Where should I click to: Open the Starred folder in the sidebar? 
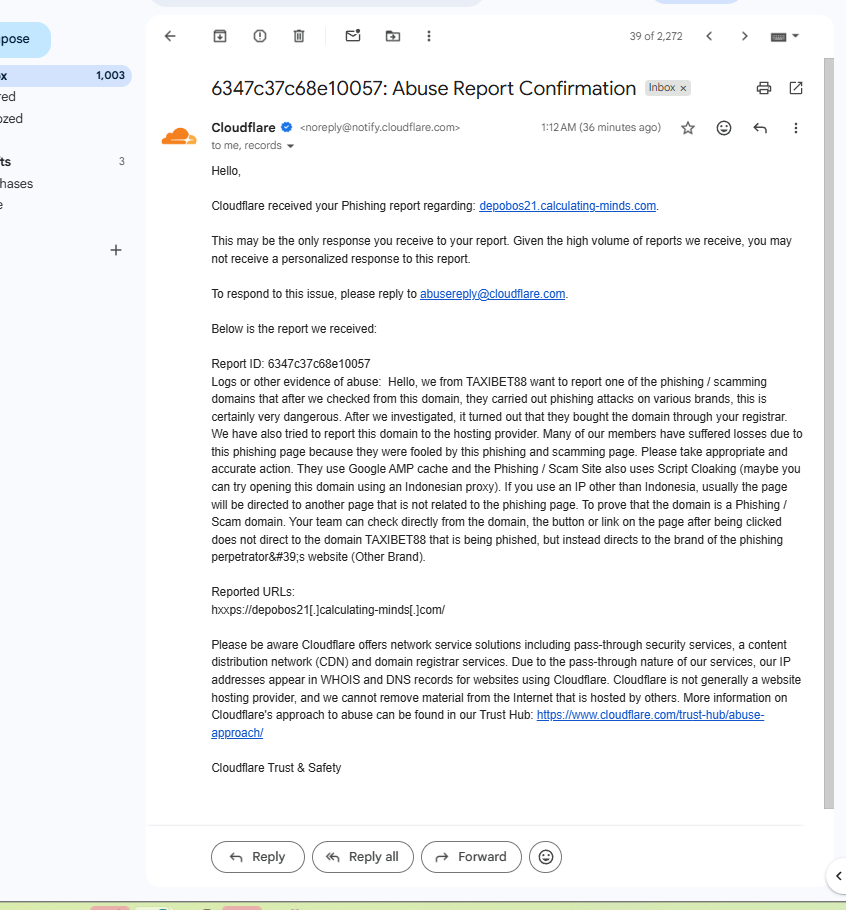tap(8, 97)
